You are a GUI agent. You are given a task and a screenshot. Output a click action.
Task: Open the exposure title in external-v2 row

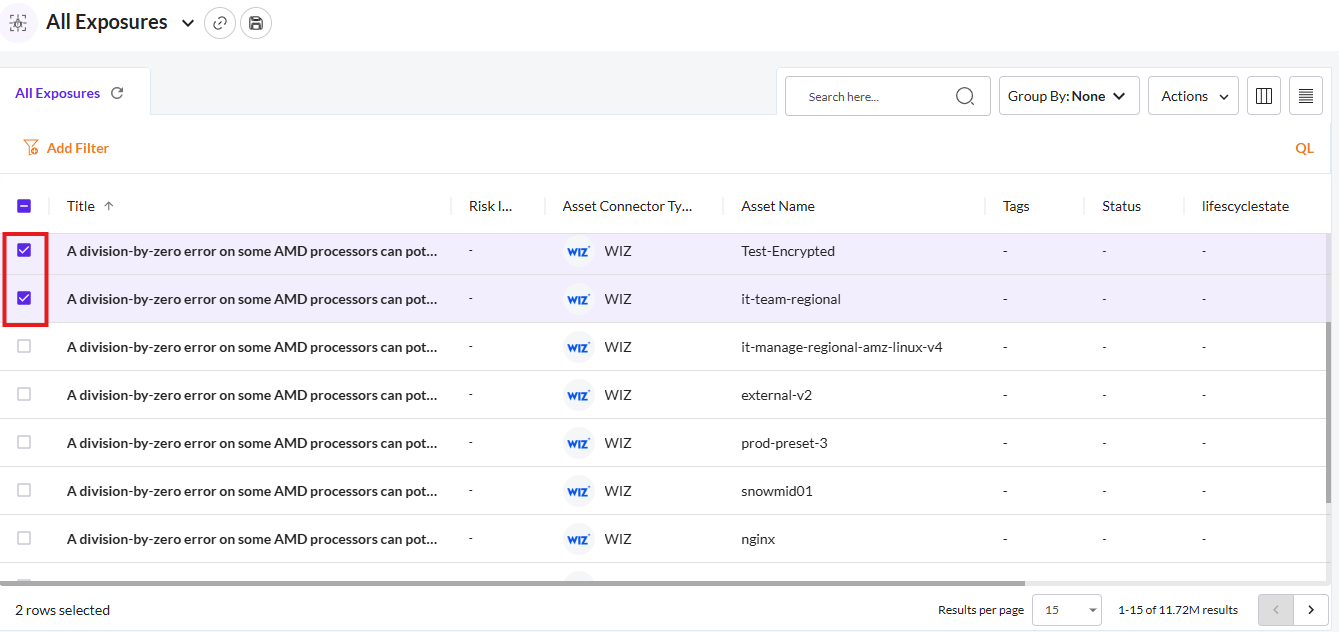click(252, 395)
